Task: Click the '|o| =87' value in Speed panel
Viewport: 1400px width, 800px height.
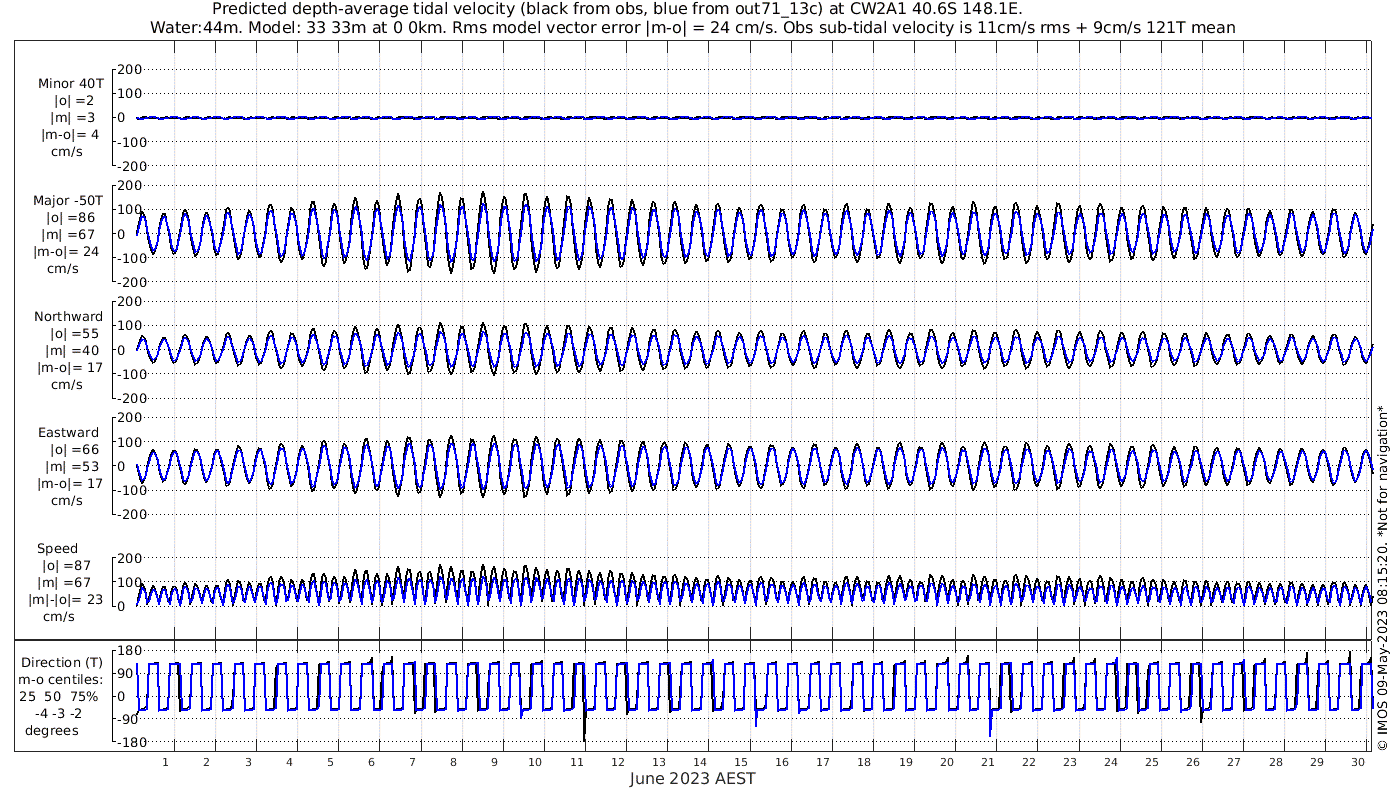Action: pyautogui.click(x=67, y=566)
